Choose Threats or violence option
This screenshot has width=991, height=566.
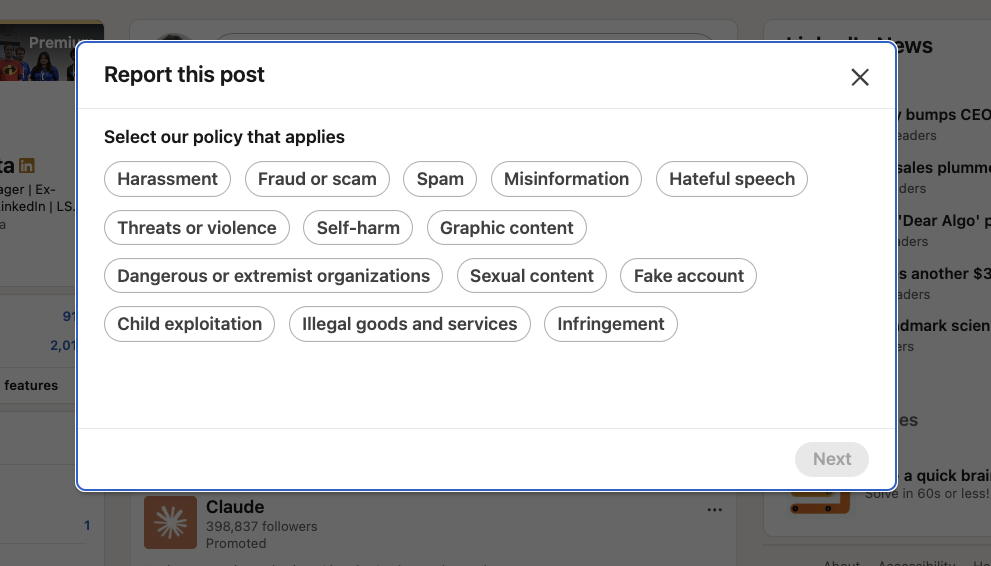tap(197, 227)
